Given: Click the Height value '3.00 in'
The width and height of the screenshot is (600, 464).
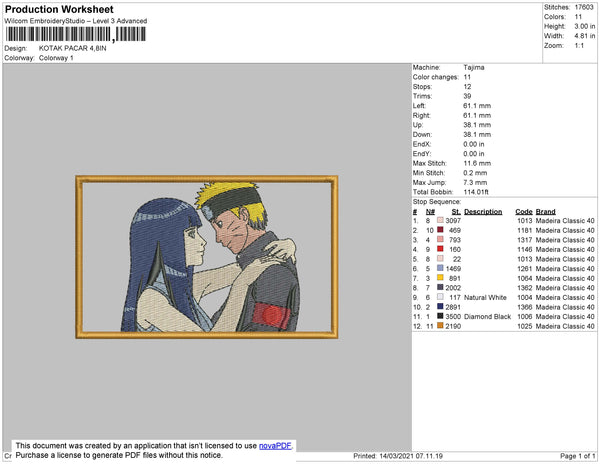Looking at the screenshot, I should [x=585, y=26].
